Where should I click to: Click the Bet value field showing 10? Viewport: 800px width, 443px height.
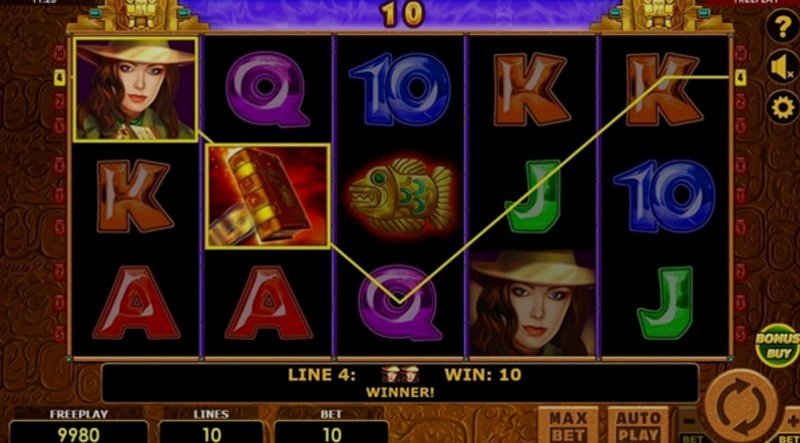tap(332, 434)
